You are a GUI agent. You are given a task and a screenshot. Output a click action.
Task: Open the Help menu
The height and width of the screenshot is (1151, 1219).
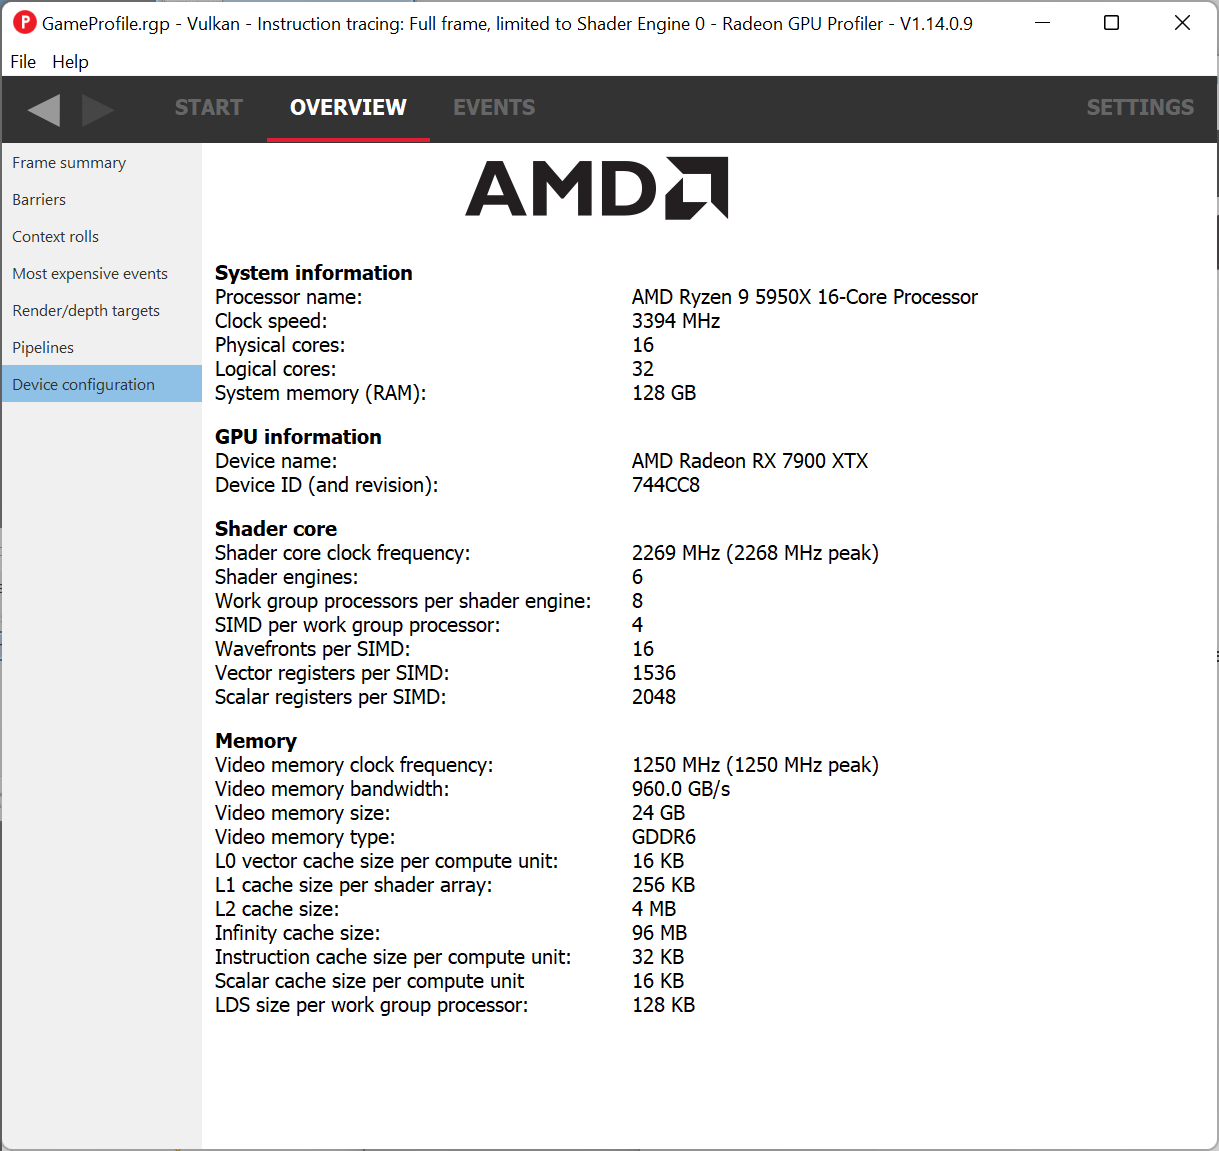pyautogui.click(x=70, y=62)
